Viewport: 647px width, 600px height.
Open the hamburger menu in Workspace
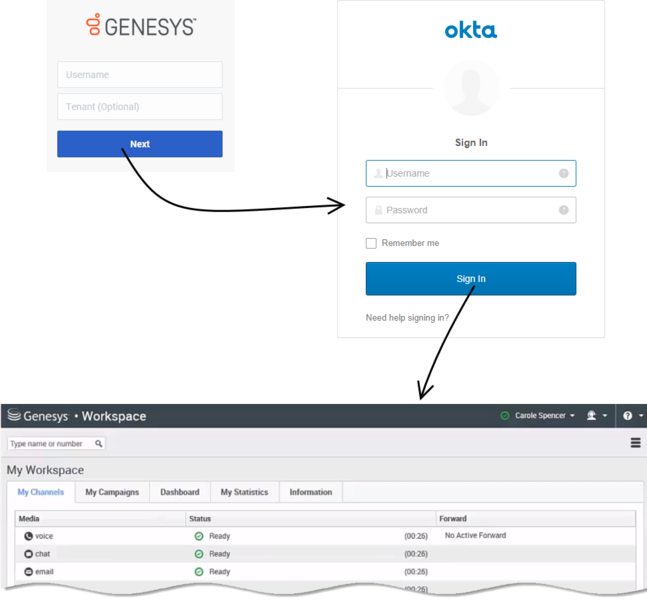(x=635, y=443)
